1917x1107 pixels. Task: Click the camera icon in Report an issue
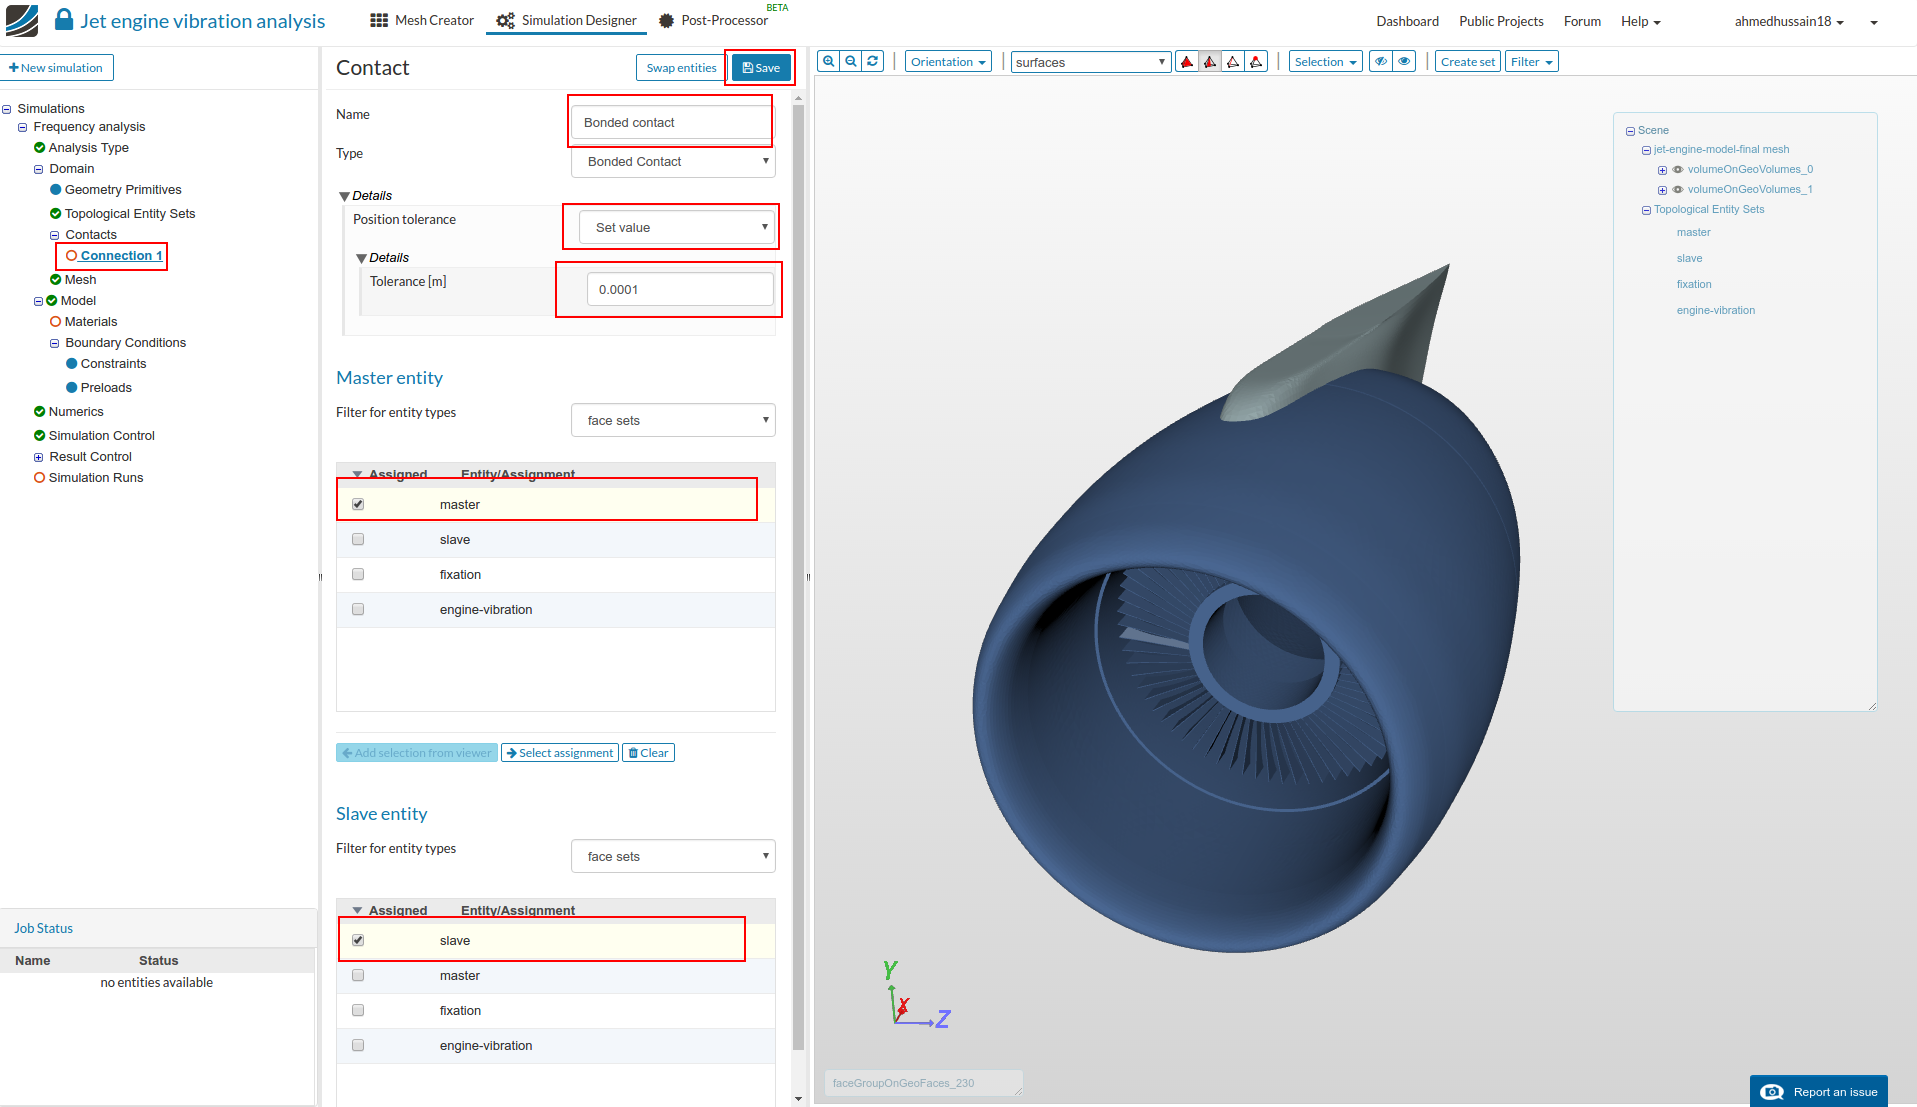click(x=1772, y=1092)
